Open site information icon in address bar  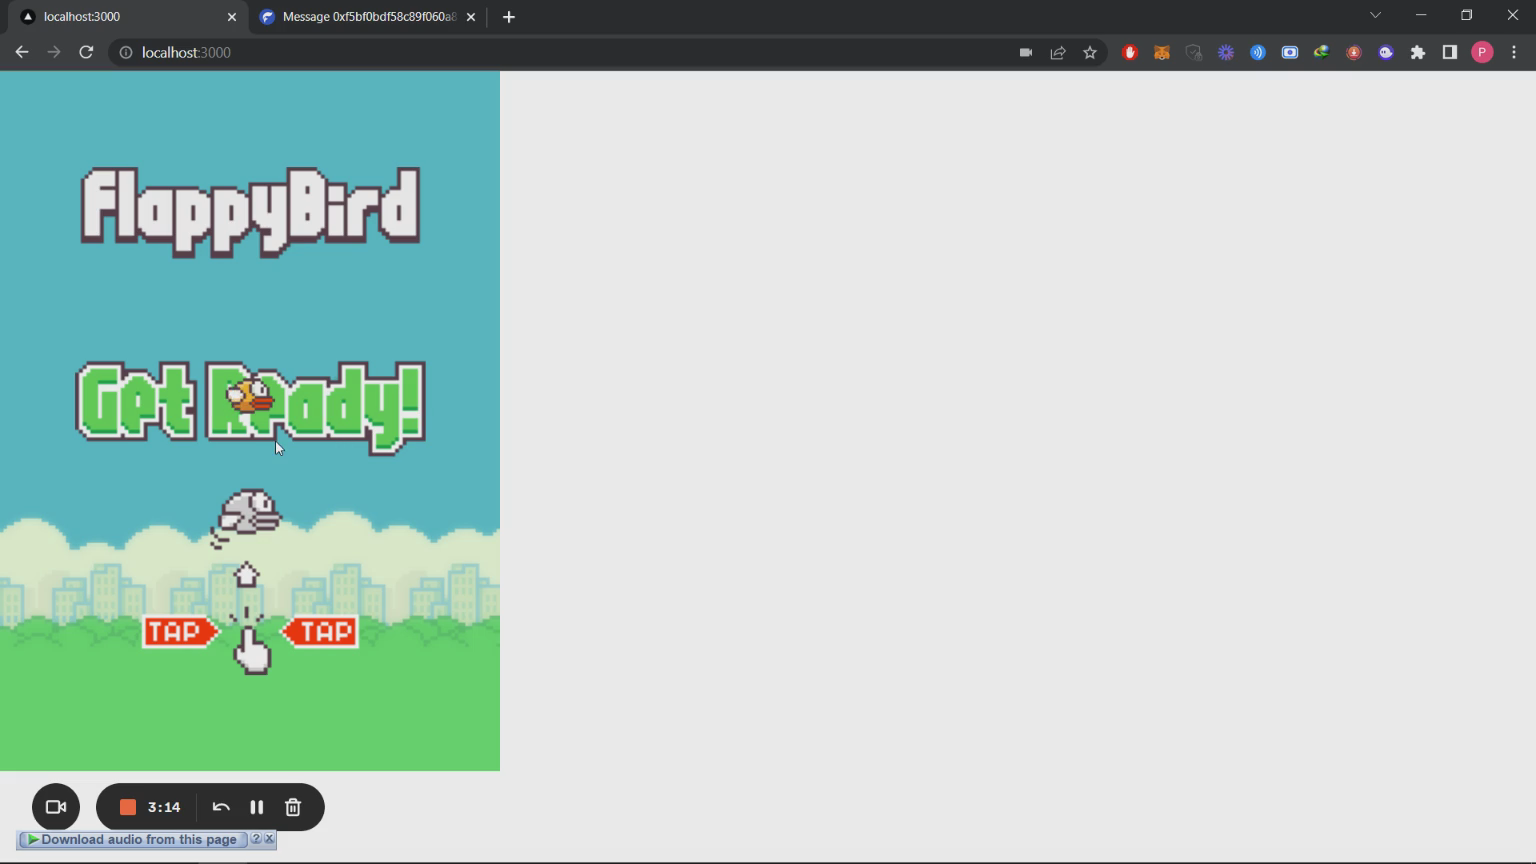pyautogui.click(x=125, y=52)
